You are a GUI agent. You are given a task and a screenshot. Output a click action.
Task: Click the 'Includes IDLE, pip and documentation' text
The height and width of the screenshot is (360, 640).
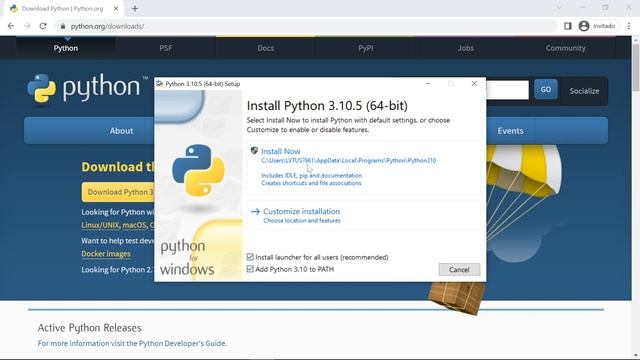(x=311, y=176)
